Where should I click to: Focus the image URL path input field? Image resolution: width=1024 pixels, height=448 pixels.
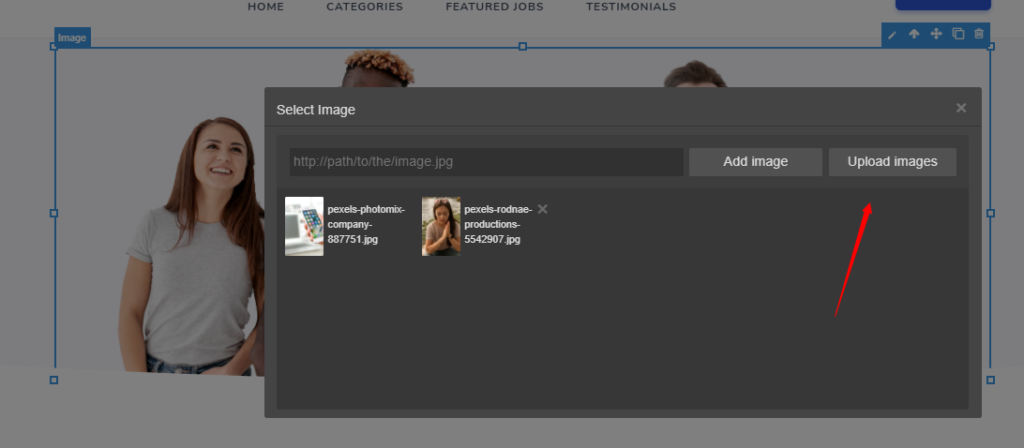point(486,162)
